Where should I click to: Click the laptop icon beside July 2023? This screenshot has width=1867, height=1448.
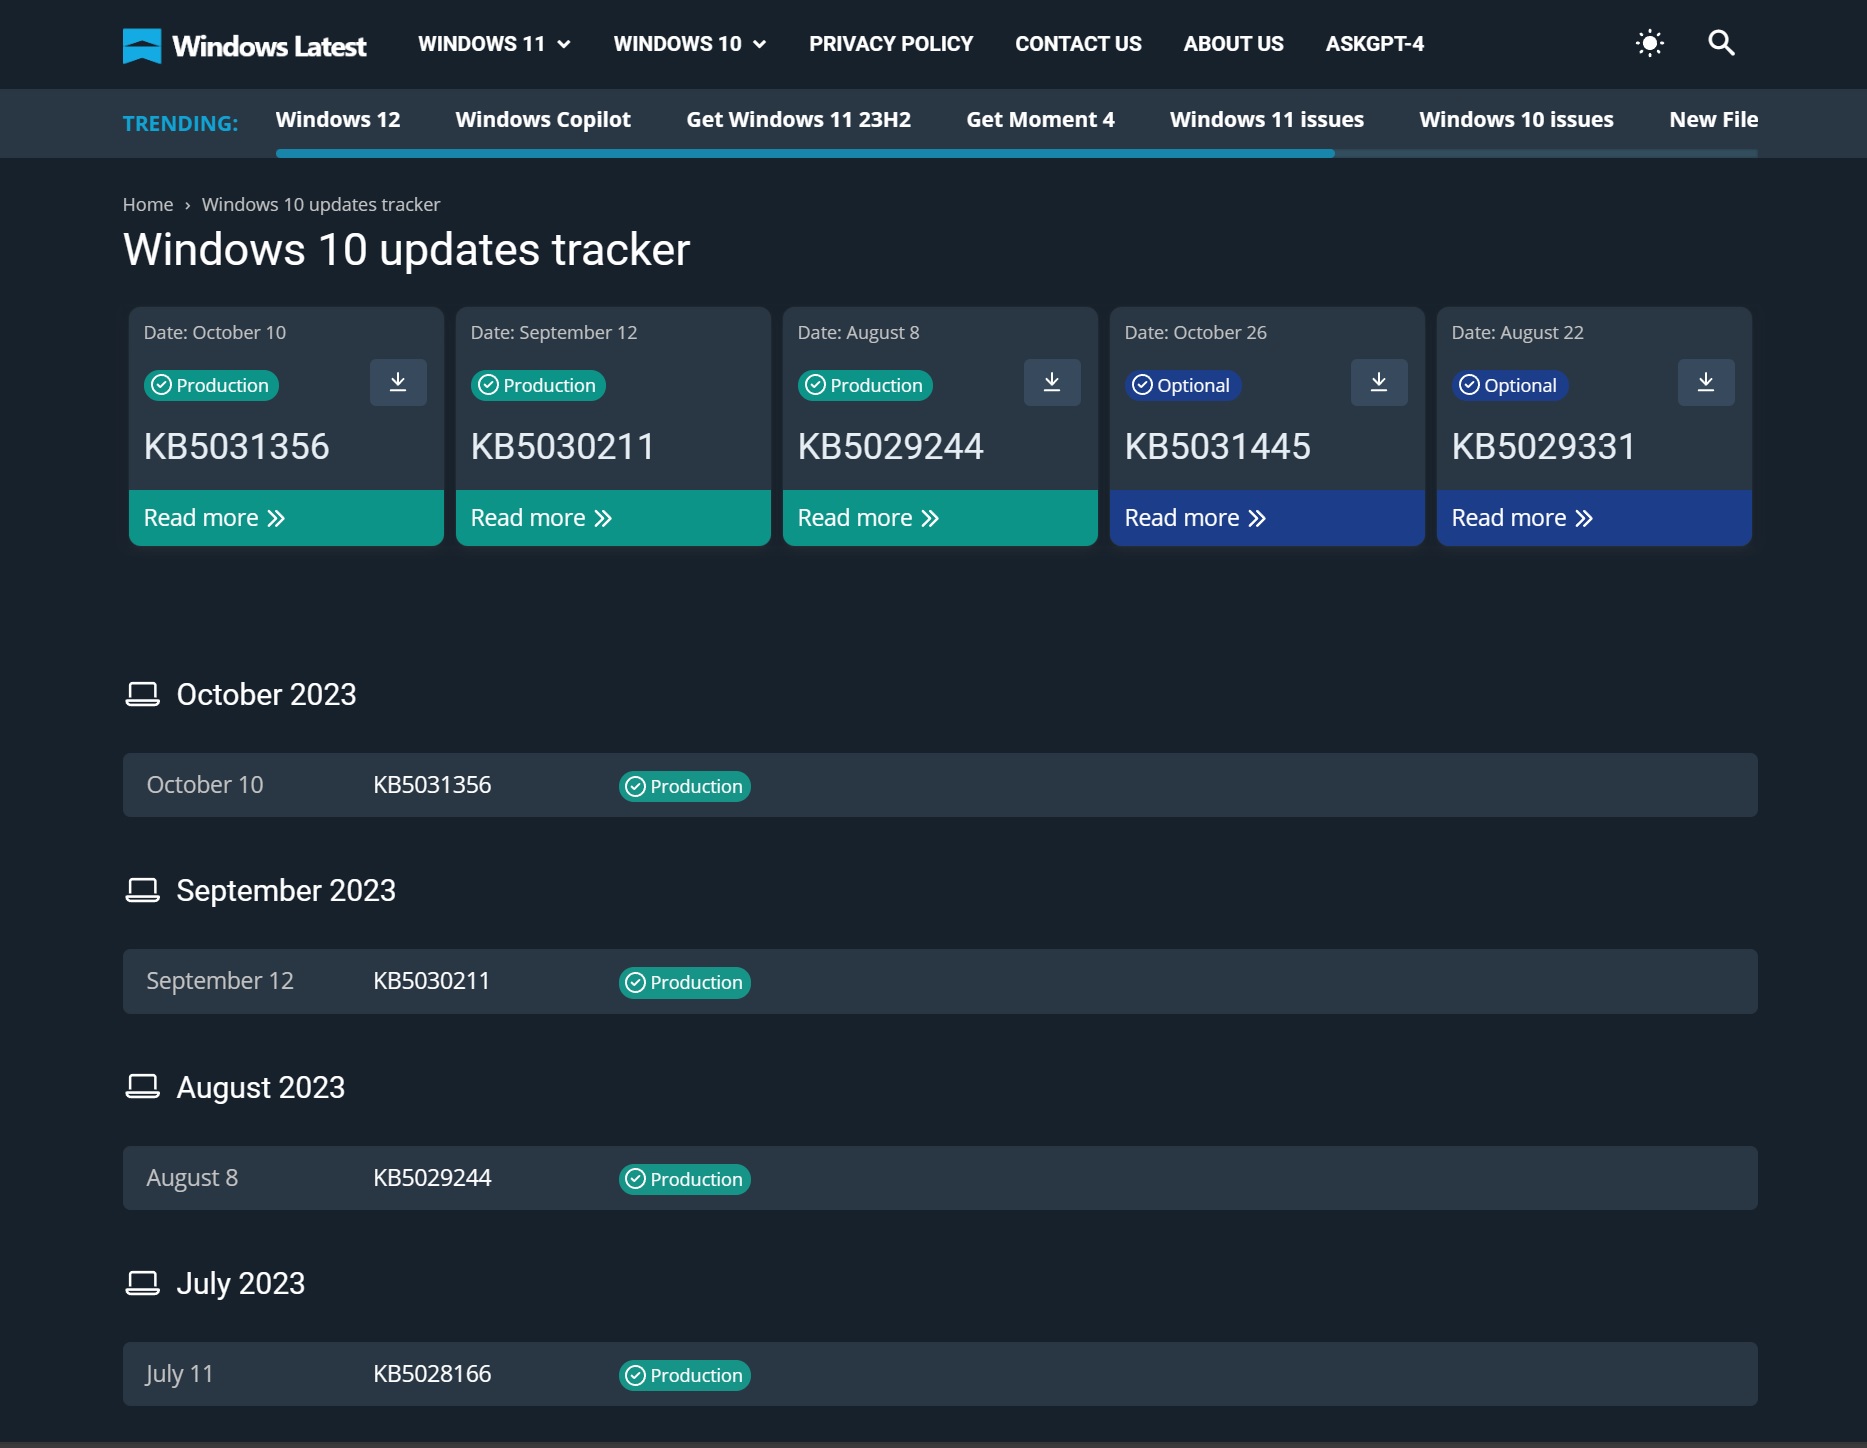pos(142,1283)
